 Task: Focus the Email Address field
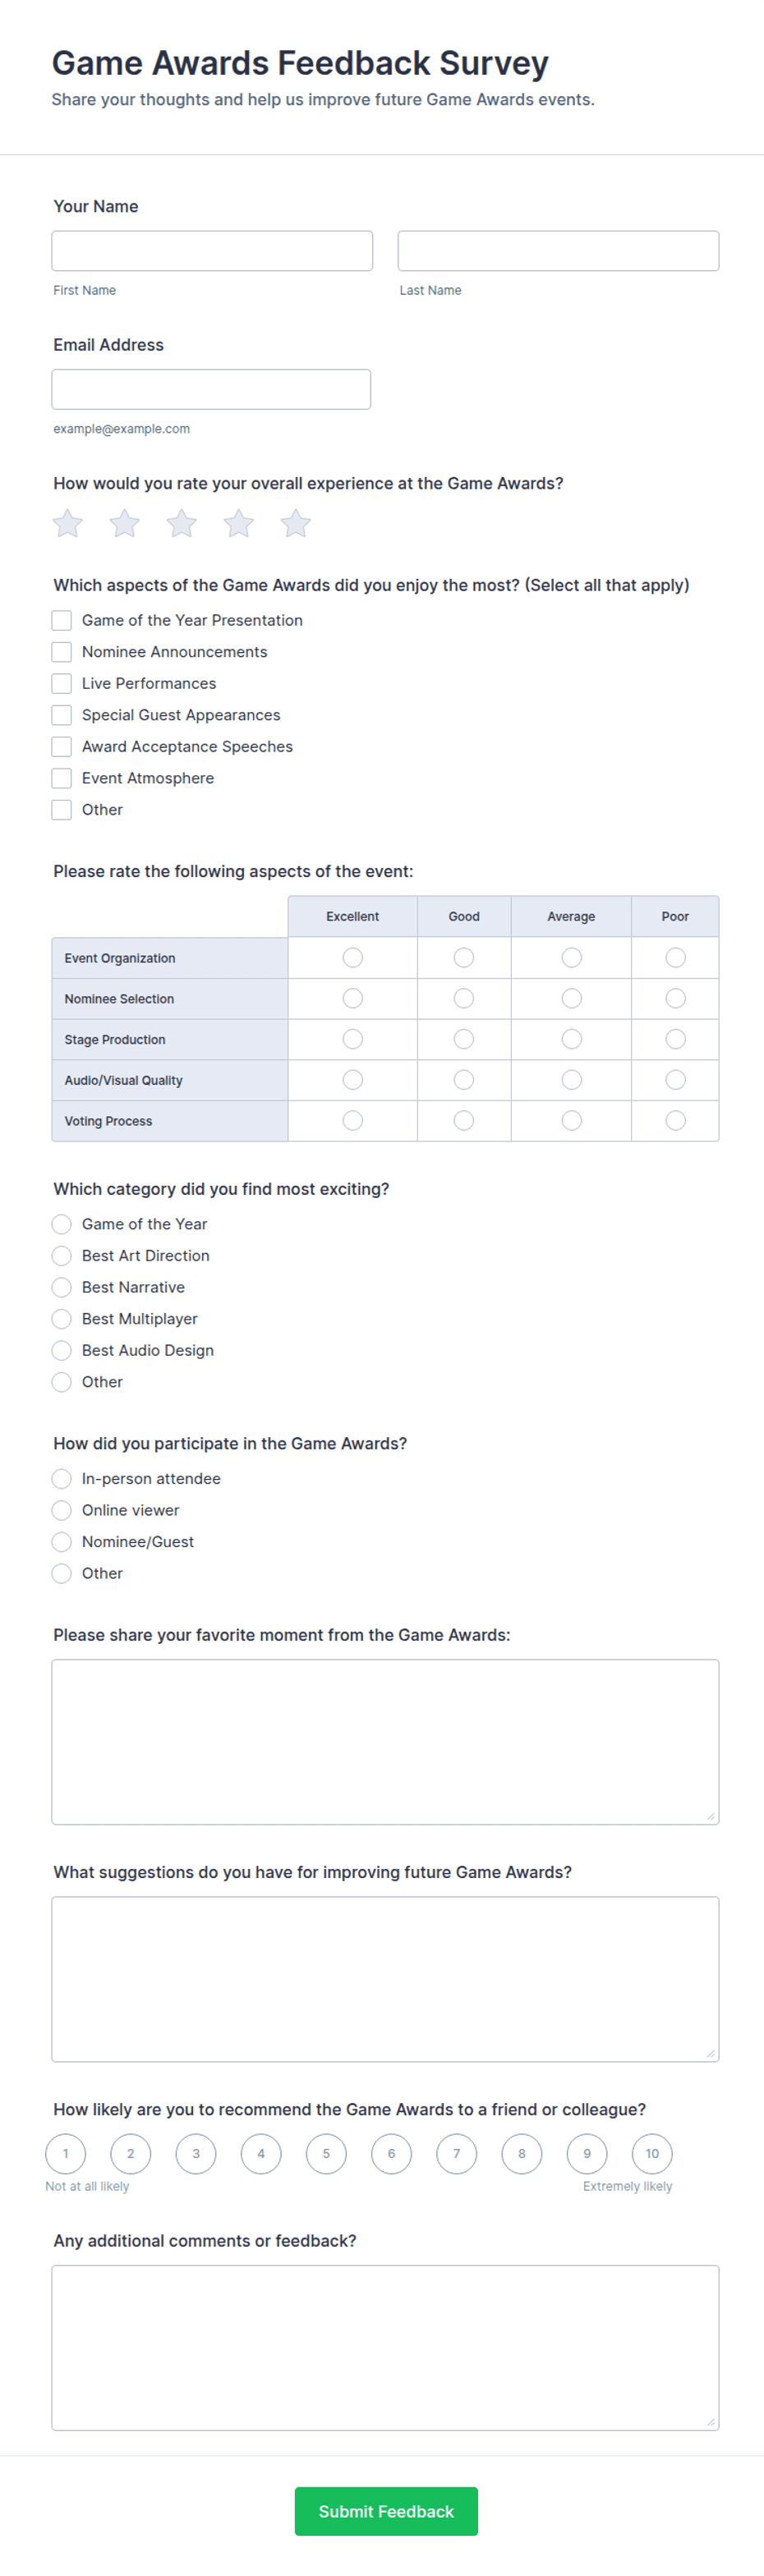click(211, 389)
